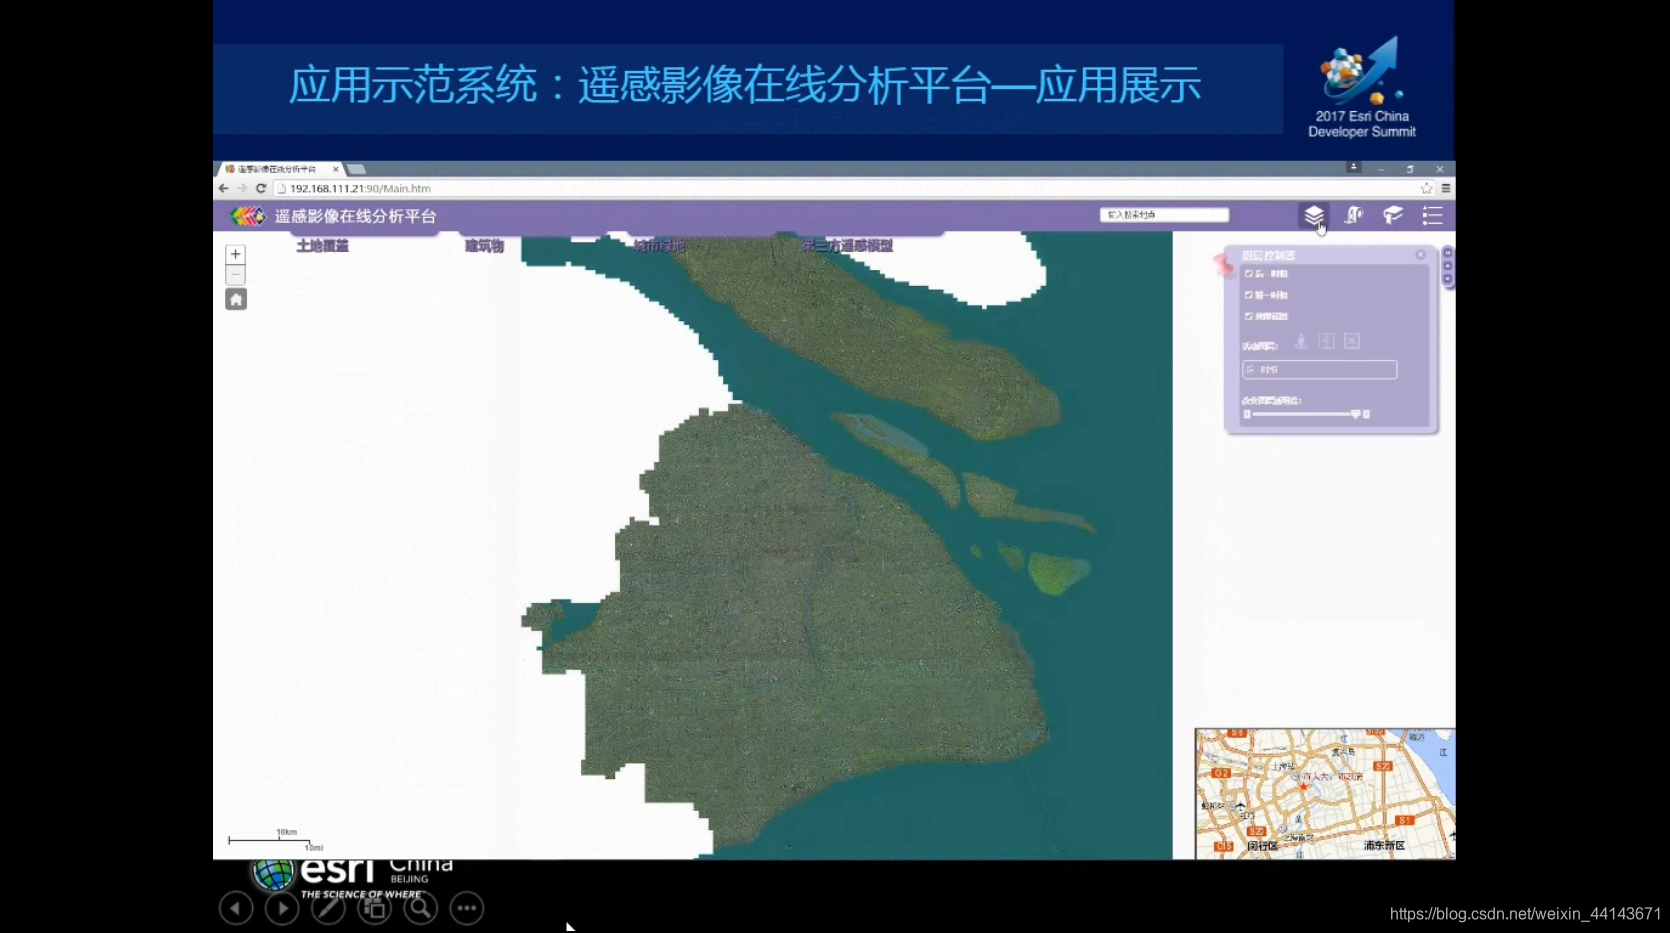Zoom out of the map with minus button

point(236,274)
